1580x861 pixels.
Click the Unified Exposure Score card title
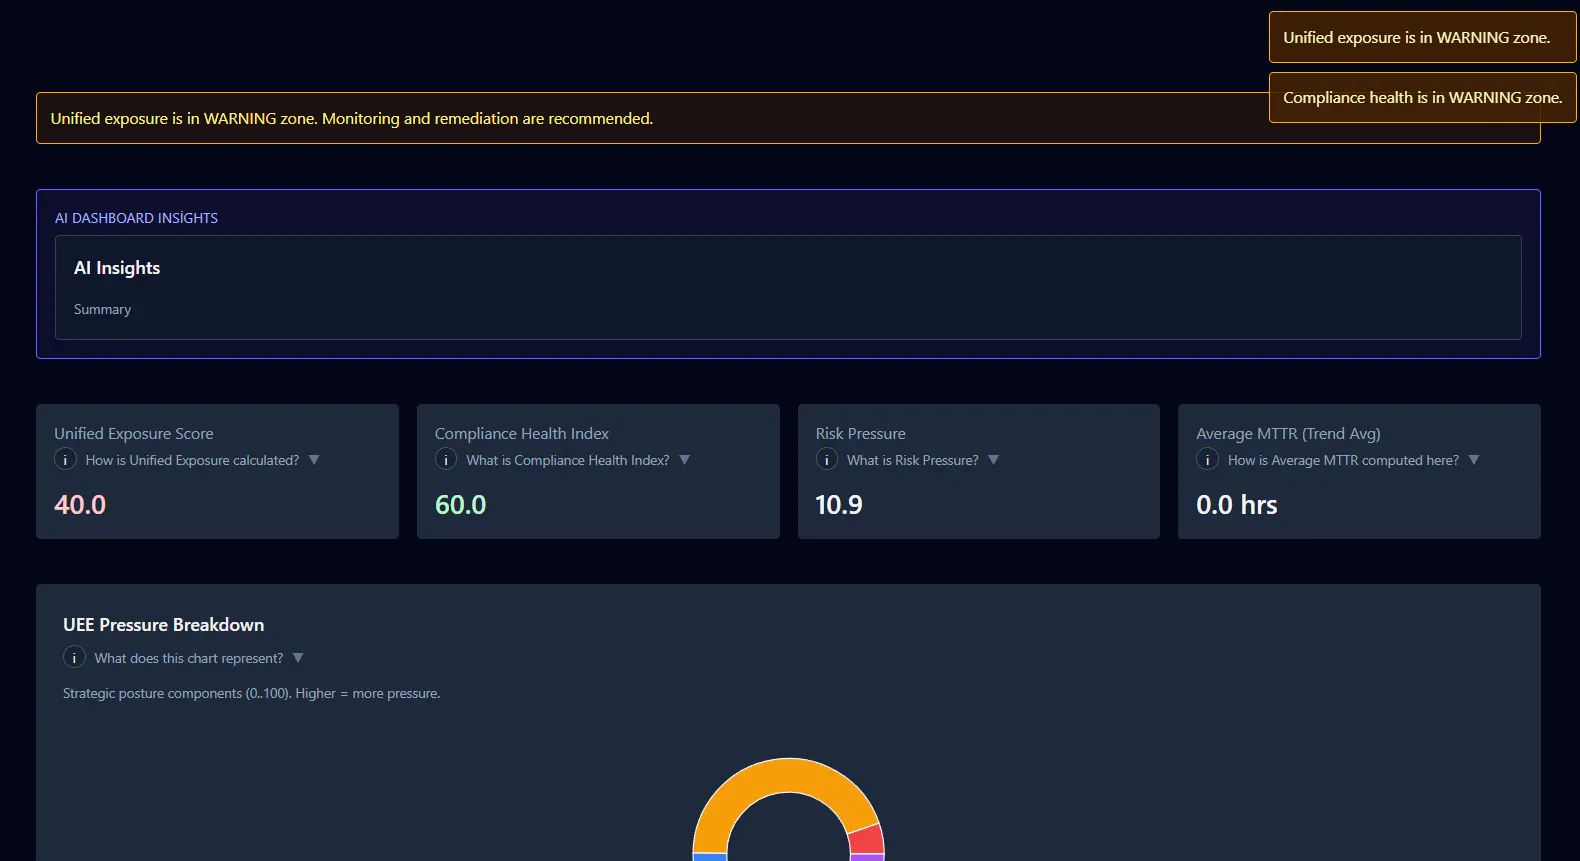tap(134, 433)
